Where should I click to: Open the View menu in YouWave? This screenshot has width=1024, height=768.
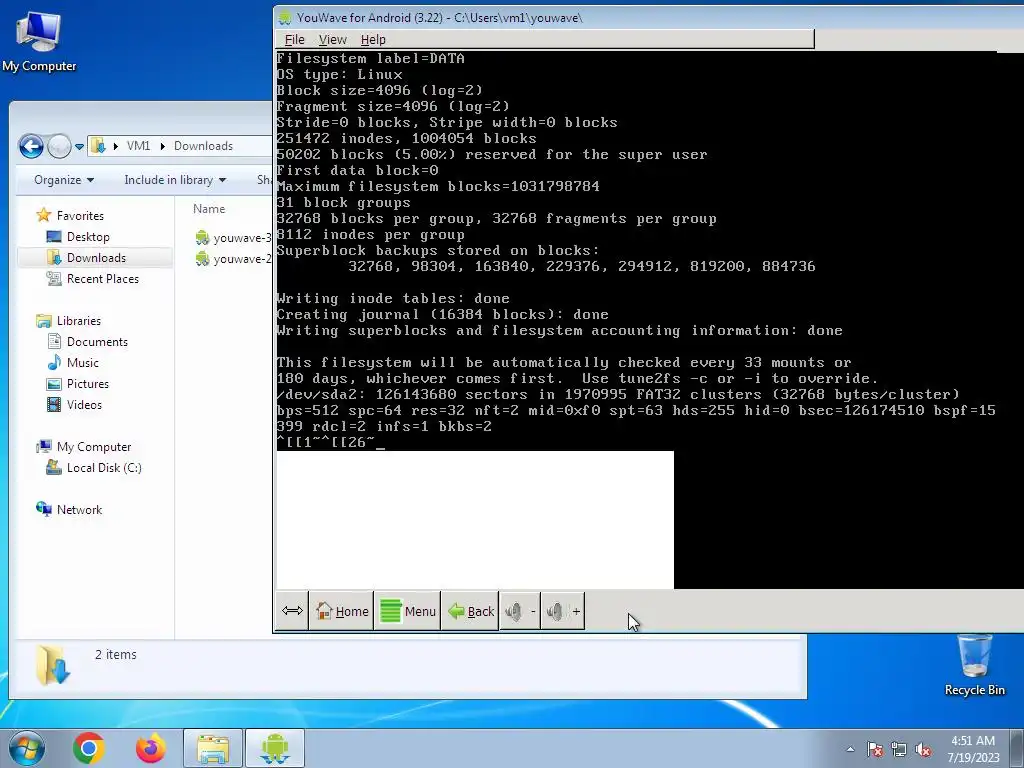332,40
